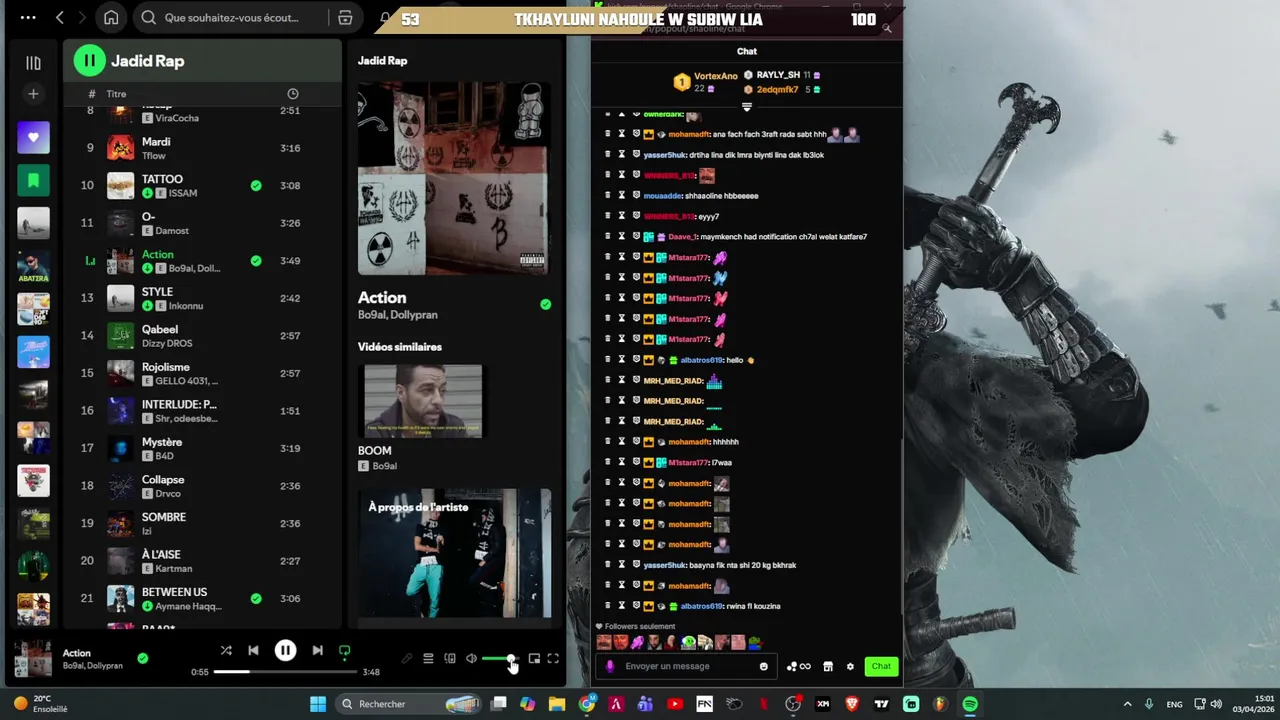Select track Qabeel by Dizzy DROS
1280x720 pixels.
pyautogui.click(x=200, y=335)
